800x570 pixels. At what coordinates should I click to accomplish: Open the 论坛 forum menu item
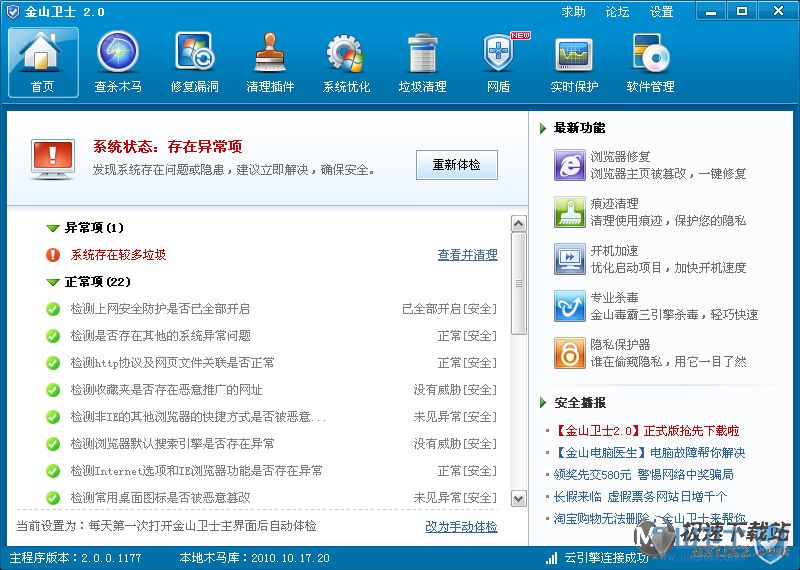click(x=617, y=12)
